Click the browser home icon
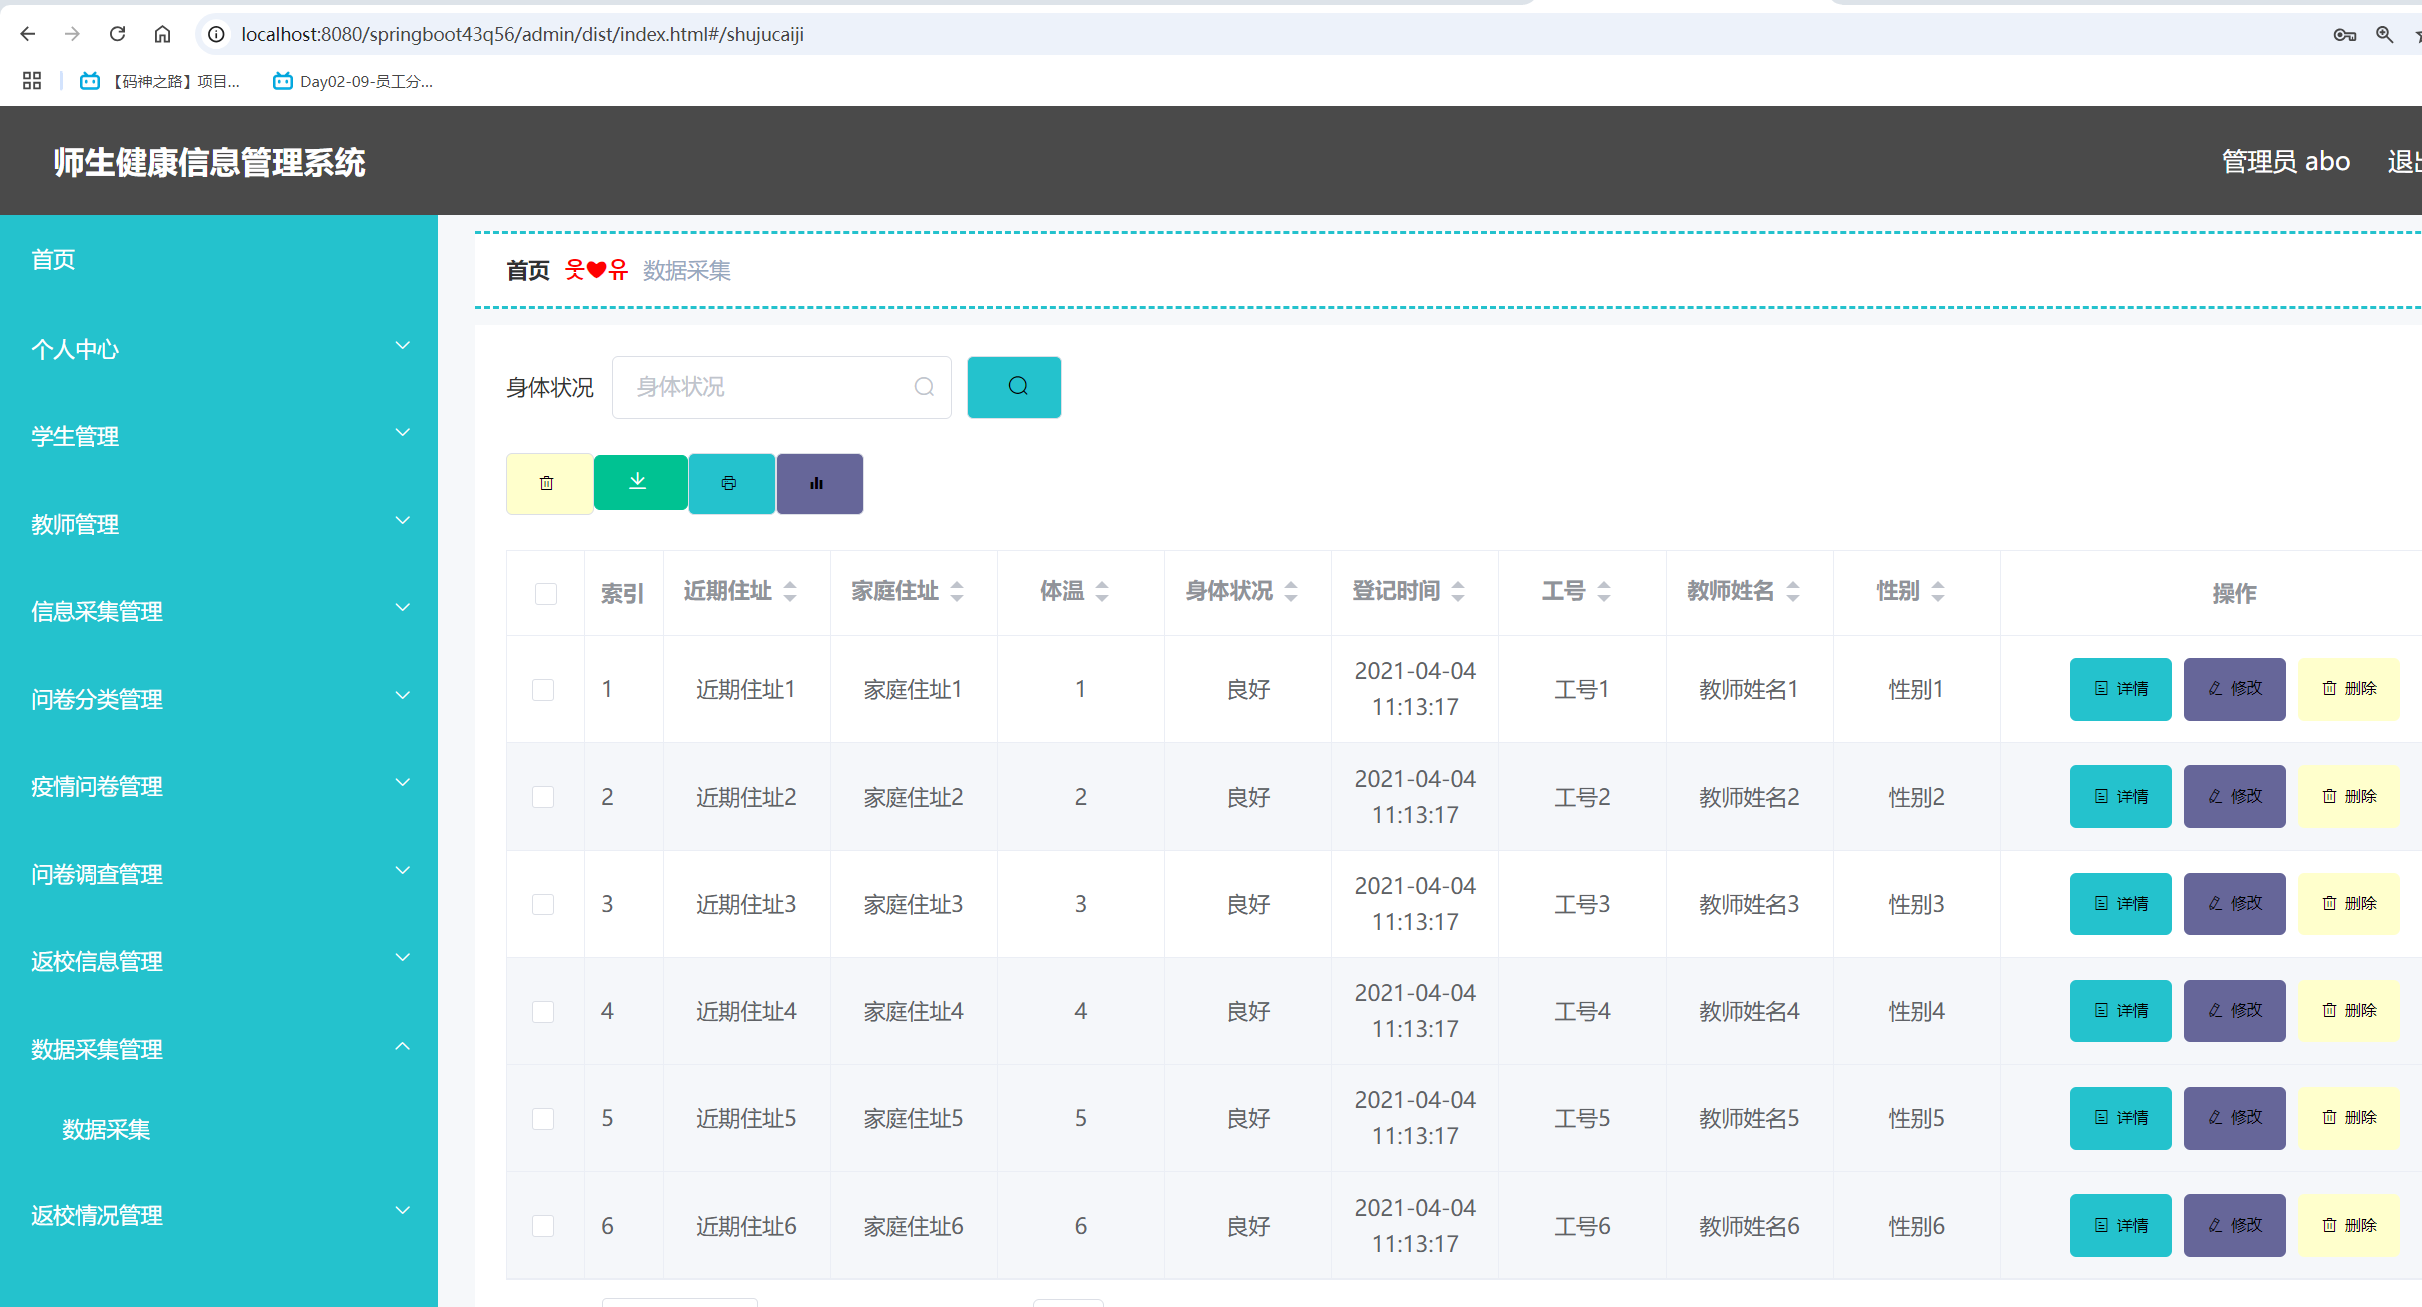This screenshot has height=1307, width=2422. point(163,33)
